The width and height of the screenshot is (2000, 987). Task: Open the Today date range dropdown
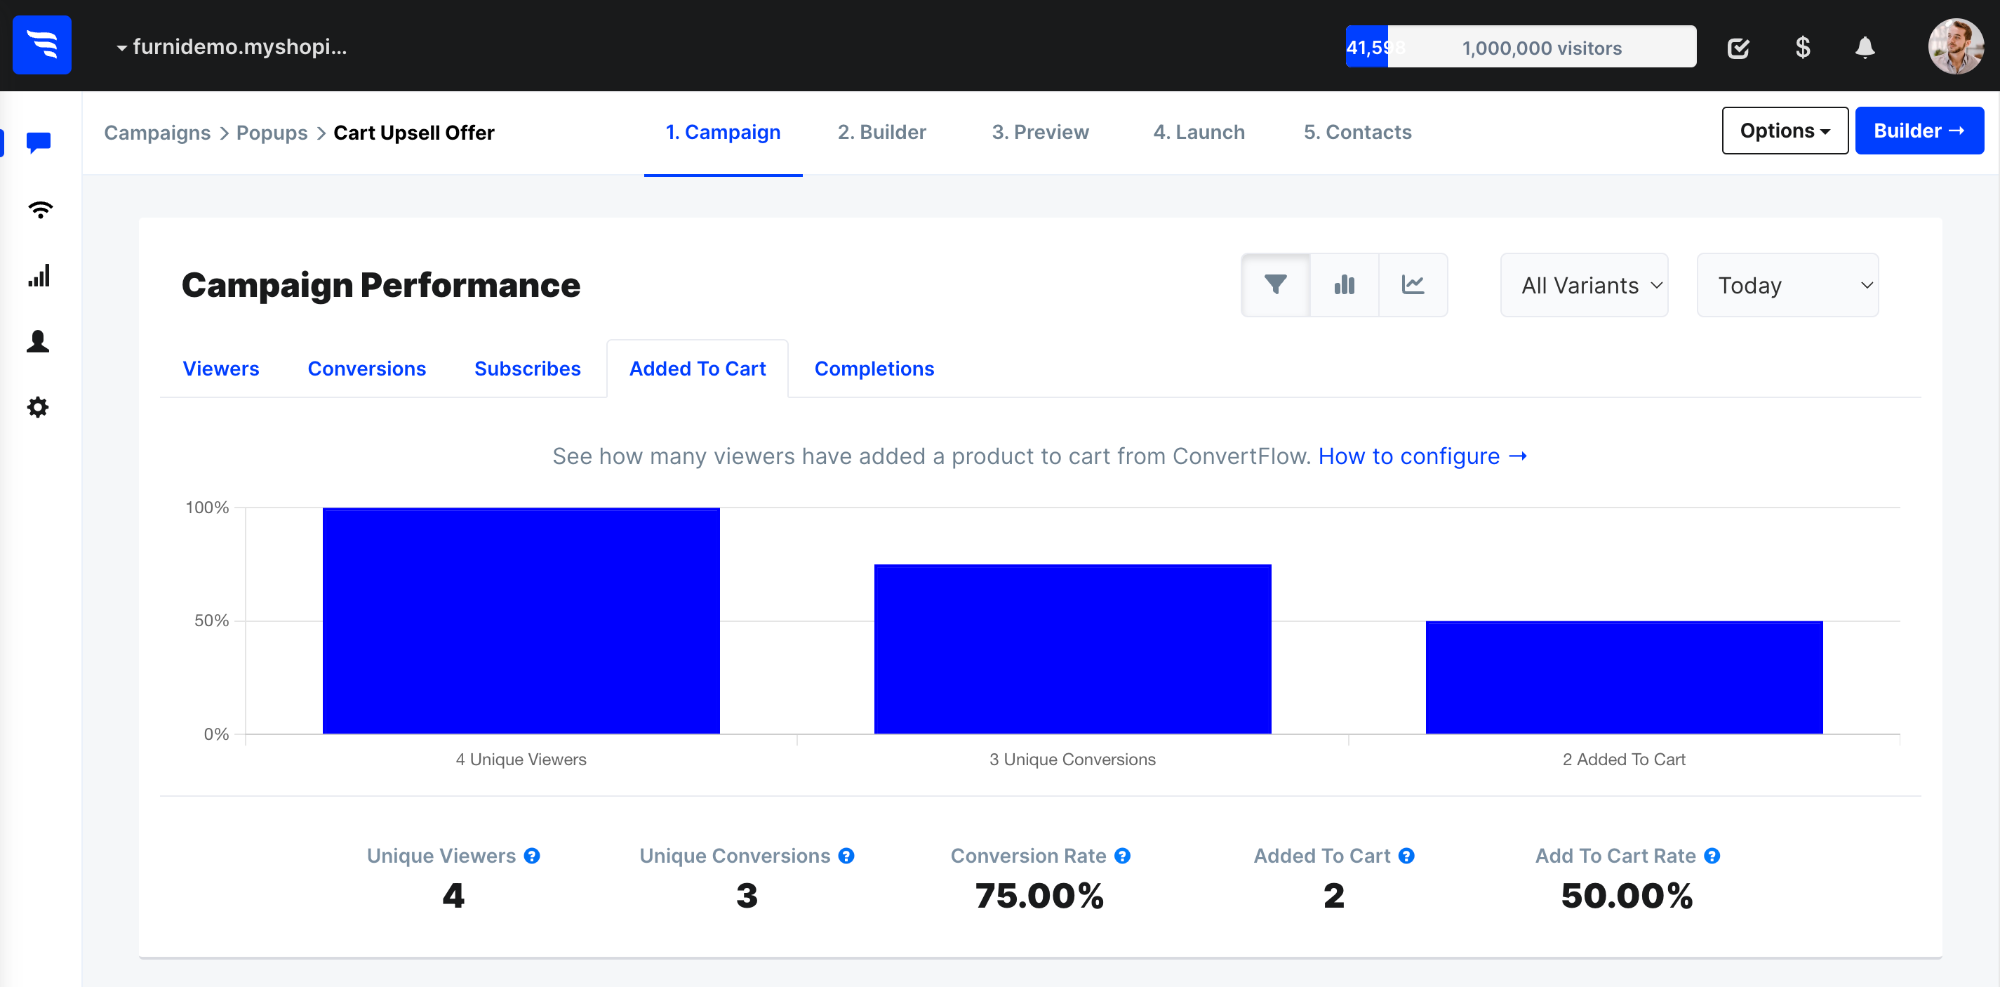(1787, 284)
